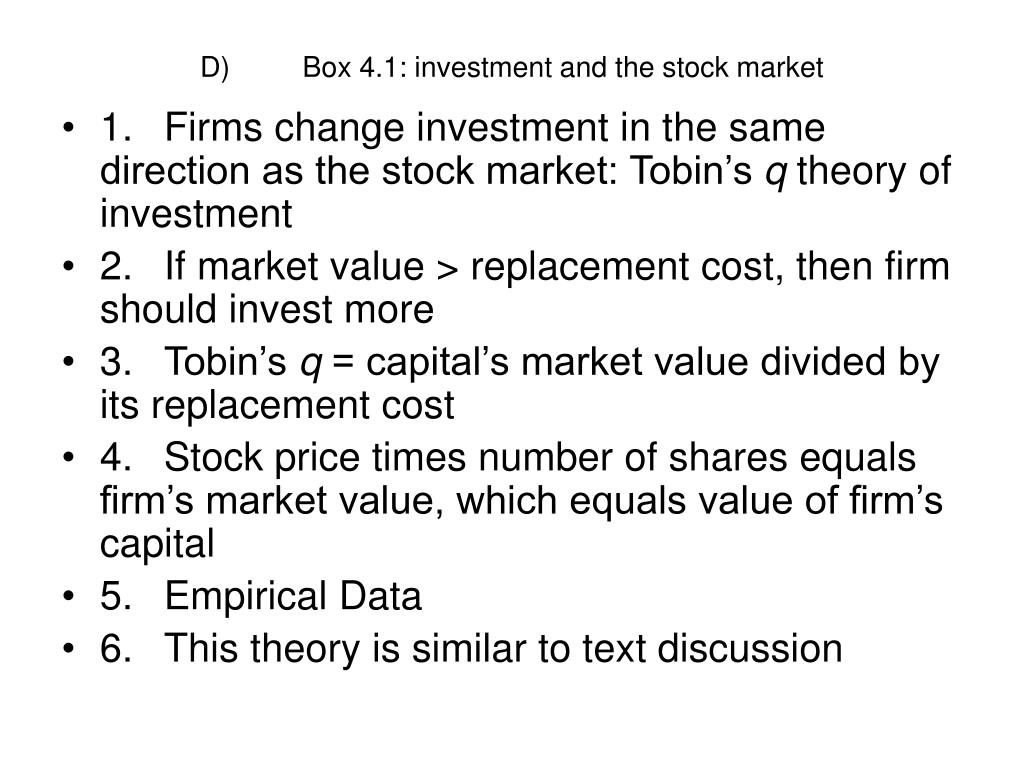This screenshot has height=768, width=1024.
Task: Click the word 'capital' ending bullet four
Action: coord(157,544)
